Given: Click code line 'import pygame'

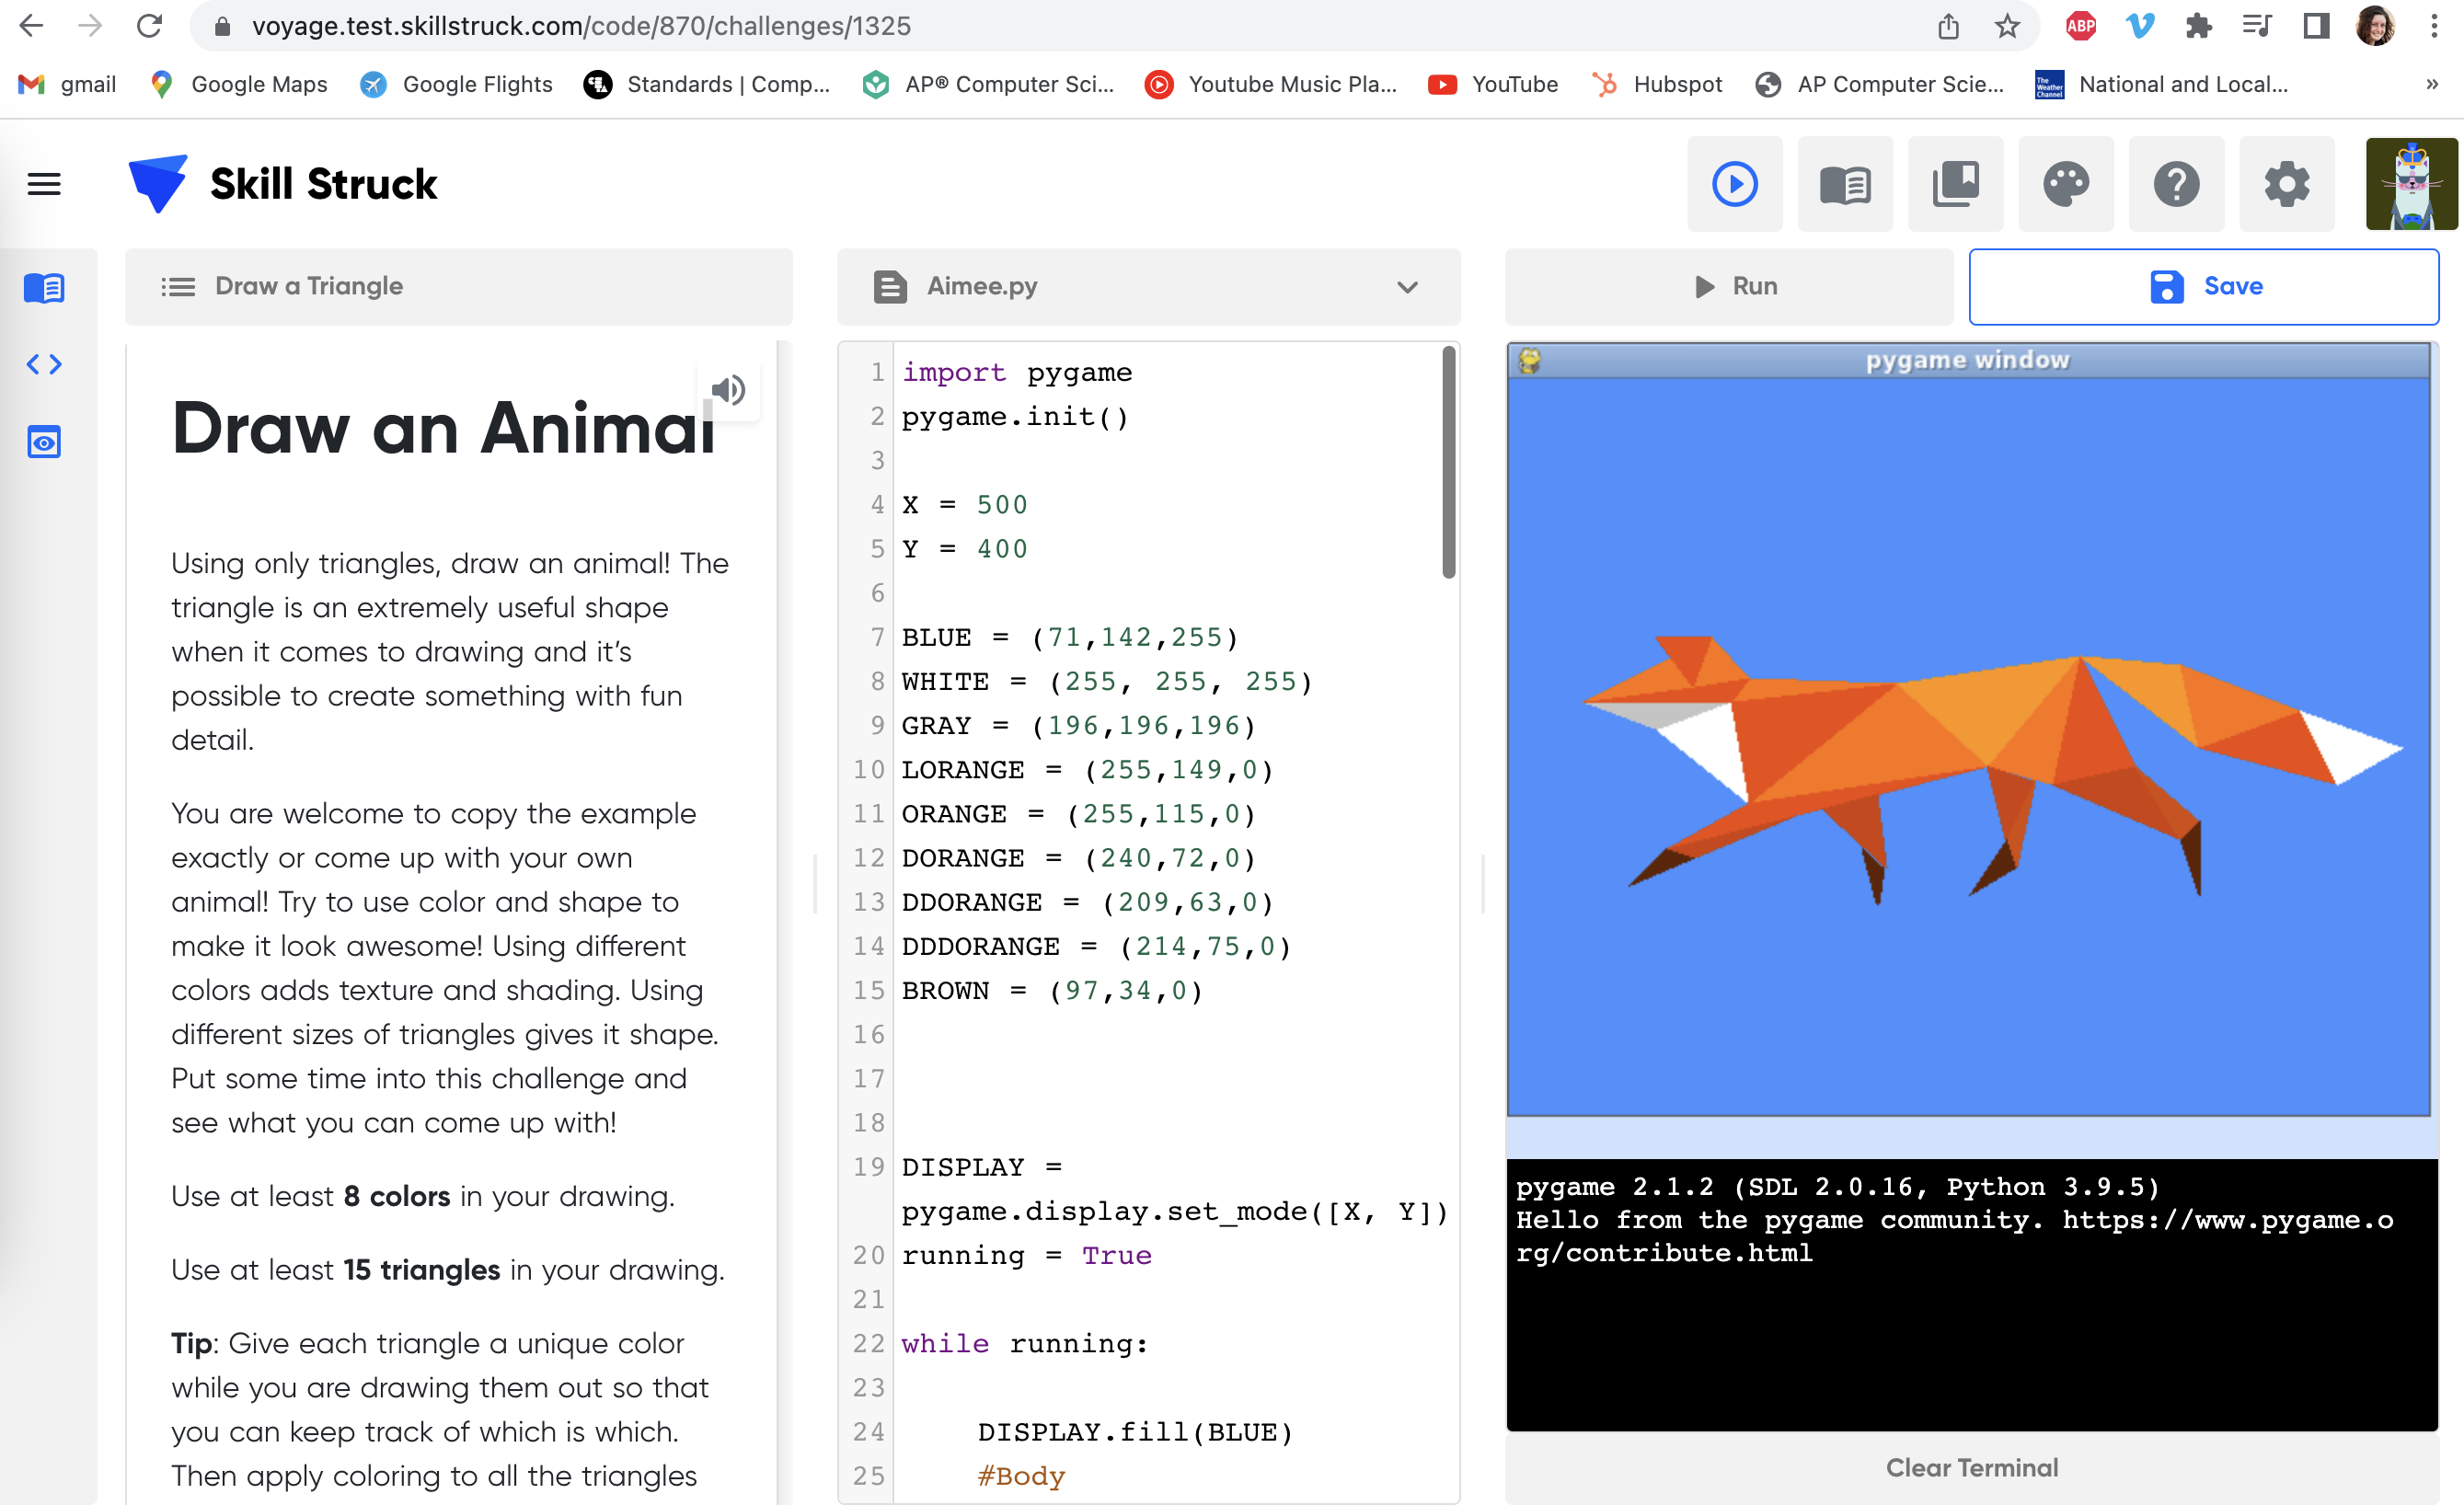Looking at the screenshot, I should (1017, 372).
